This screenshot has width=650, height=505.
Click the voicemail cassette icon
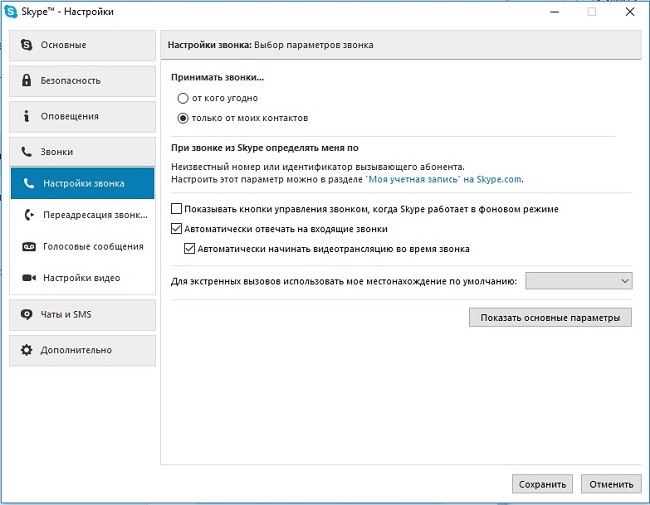click(29, 247)
